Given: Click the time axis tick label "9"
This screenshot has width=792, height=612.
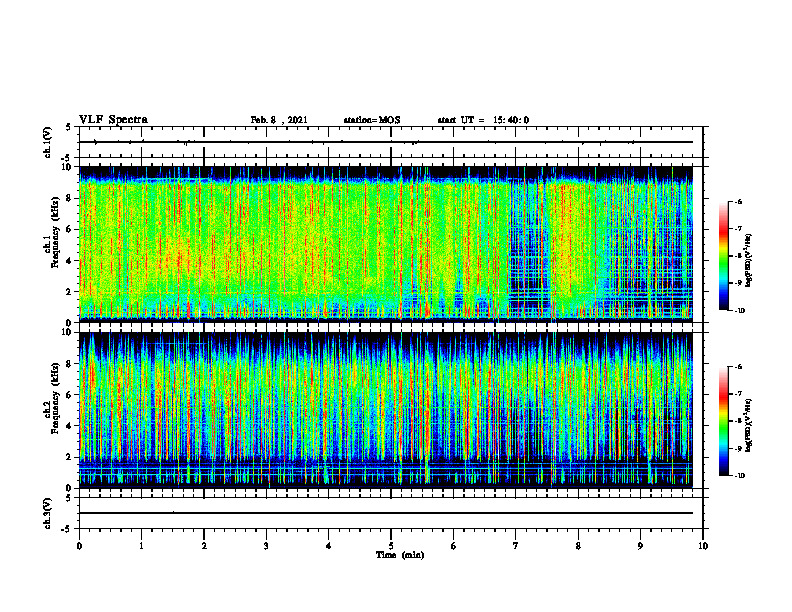Looking at the screenshot, I should pos(640,546).
